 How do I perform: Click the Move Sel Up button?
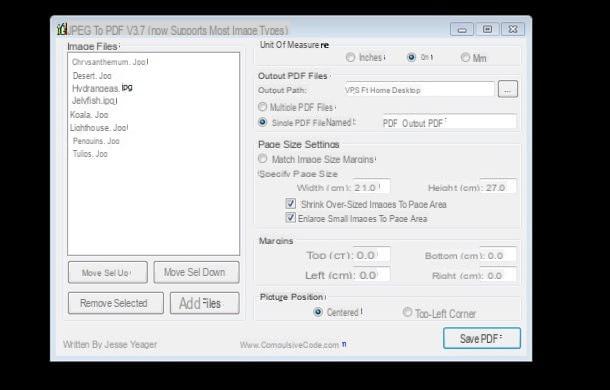(108, 272)
